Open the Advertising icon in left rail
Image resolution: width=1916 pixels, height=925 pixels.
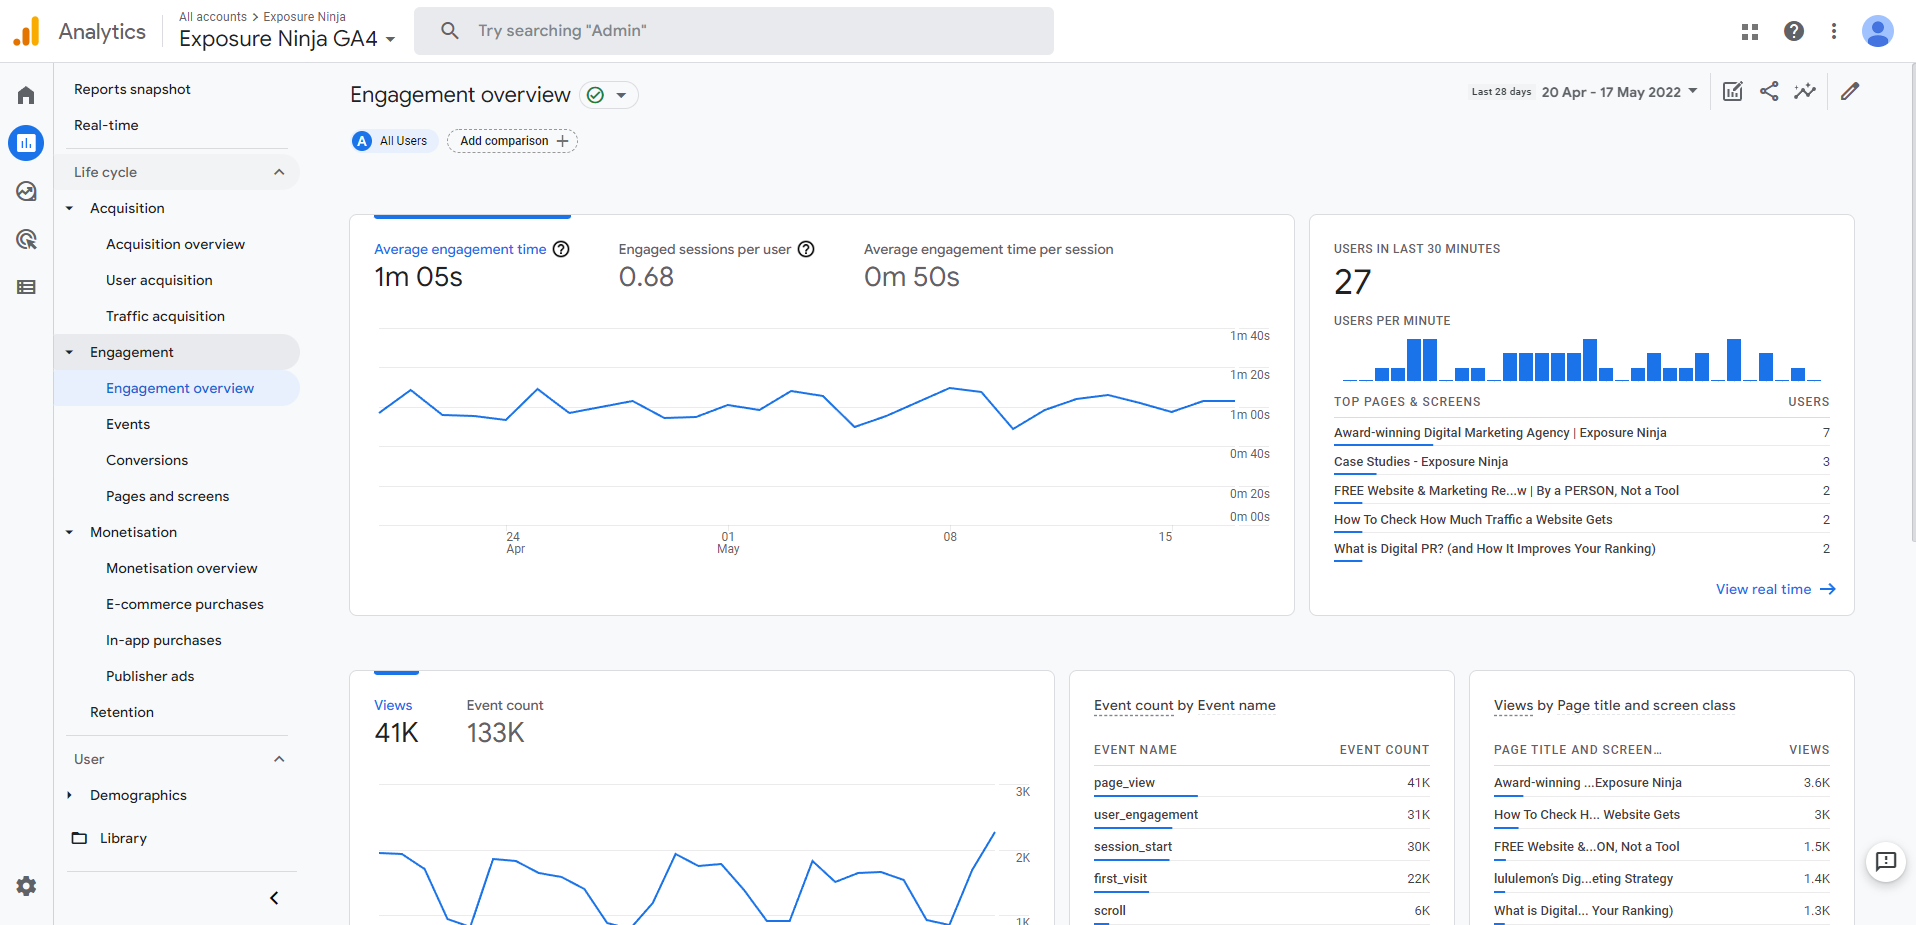pos(26,239)
